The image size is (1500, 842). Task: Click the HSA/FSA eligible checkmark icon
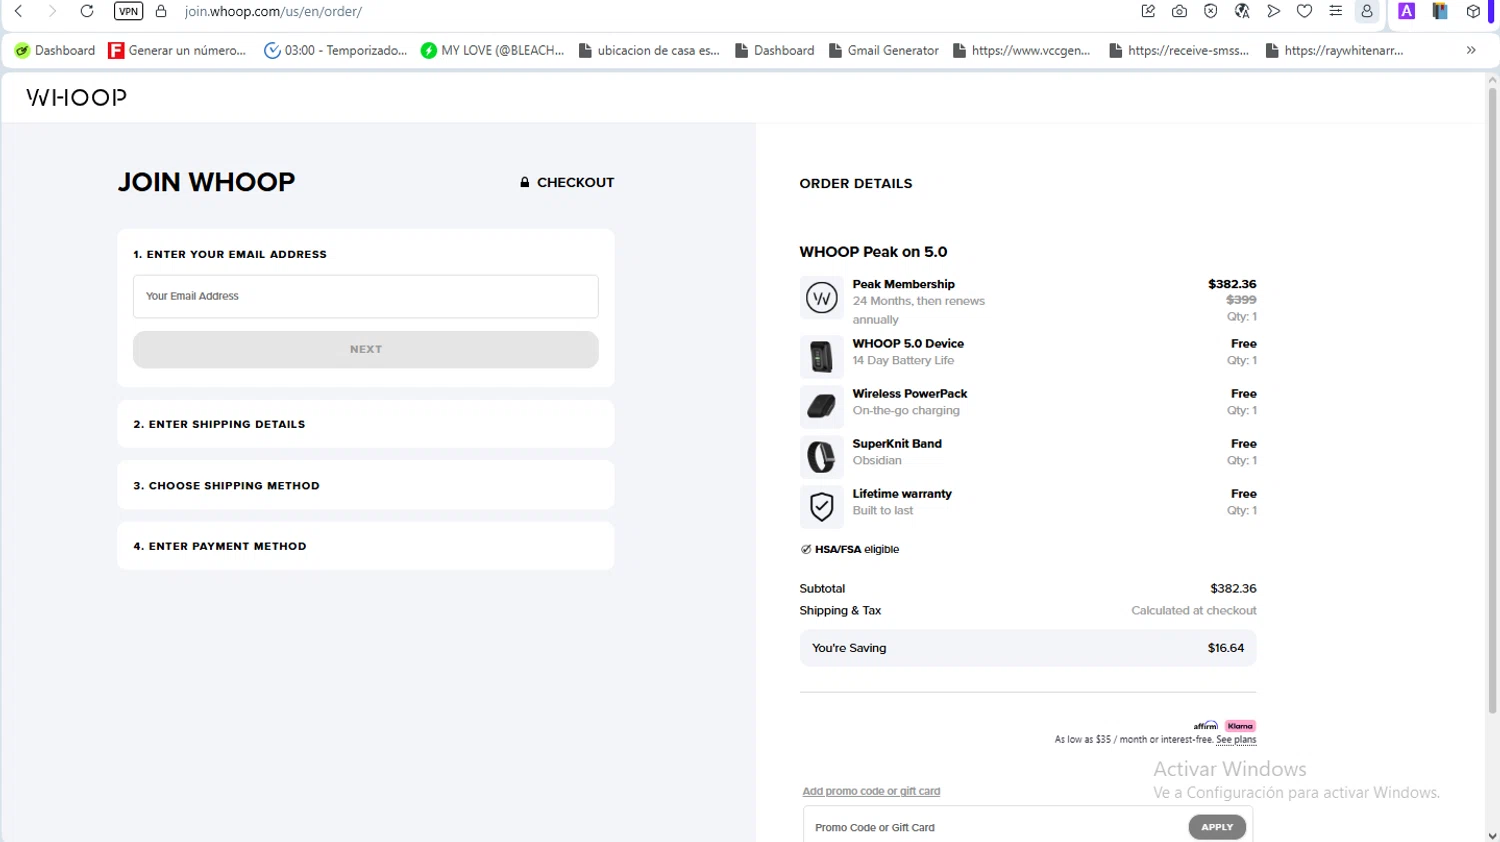point(806,549)
